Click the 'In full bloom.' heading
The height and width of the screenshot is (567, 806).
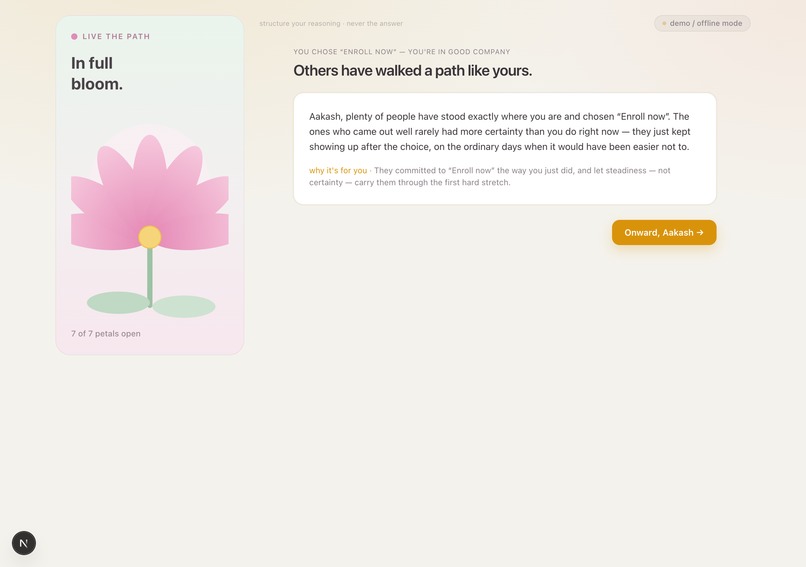(97, 73)
